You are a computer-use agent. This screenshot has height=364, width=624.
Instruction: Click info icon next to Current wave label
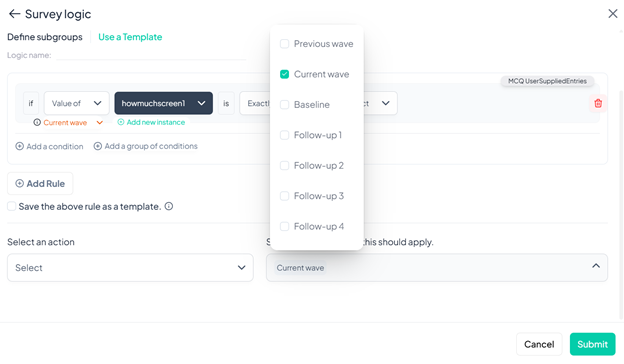[37, 123]
